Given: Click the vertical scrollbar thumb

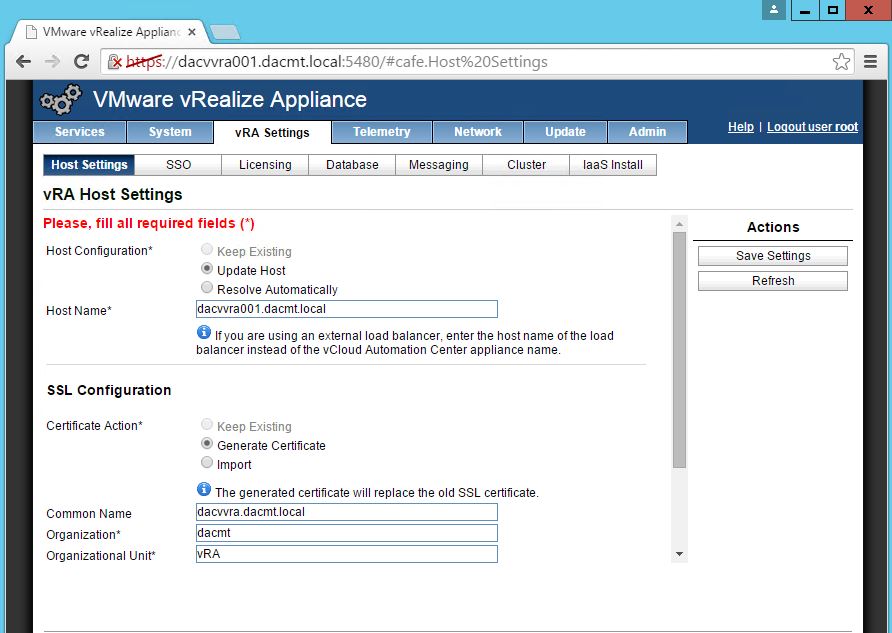Looking at the screenshot, I should tap(679, 350).
